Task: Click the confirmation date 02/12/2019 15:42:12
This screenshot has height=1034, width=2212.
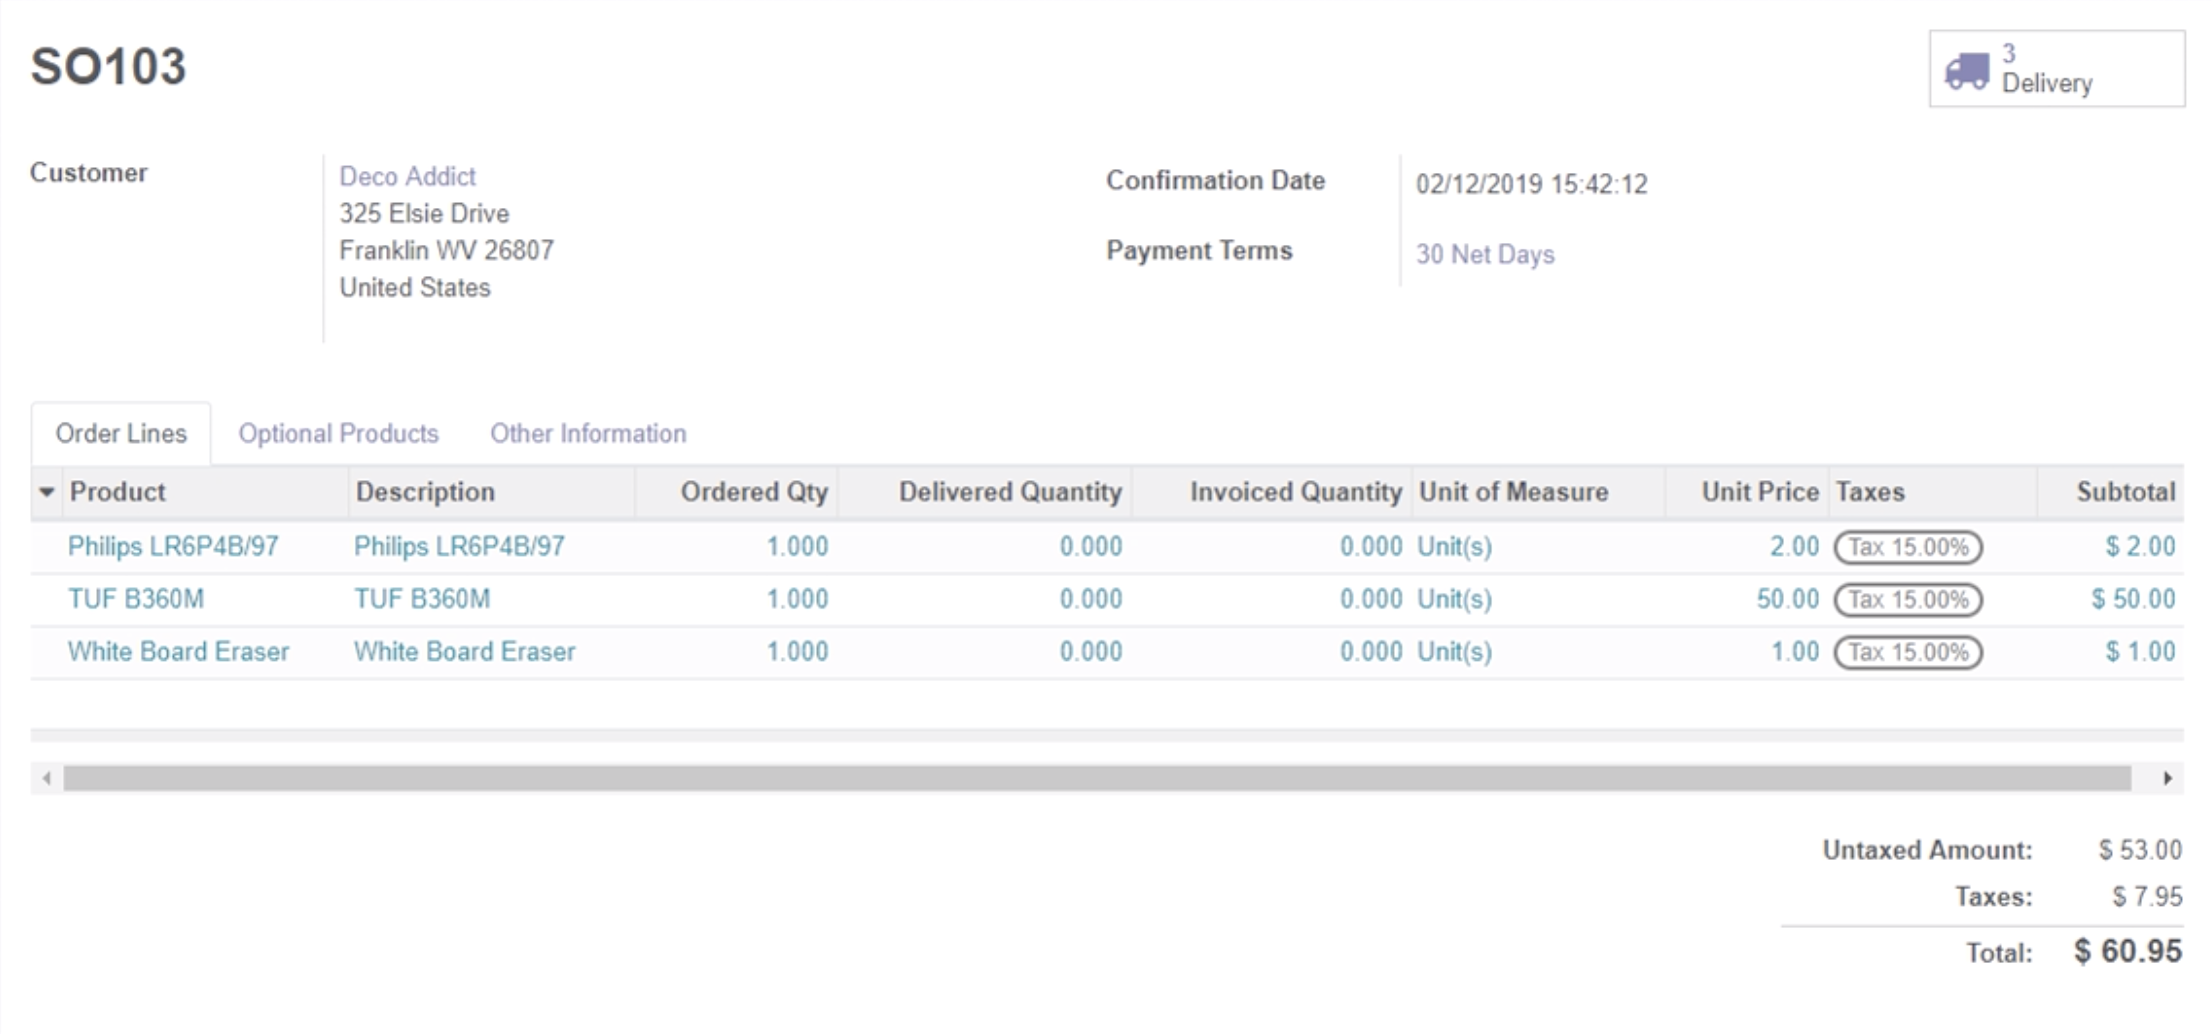Action: (1531, 184)
